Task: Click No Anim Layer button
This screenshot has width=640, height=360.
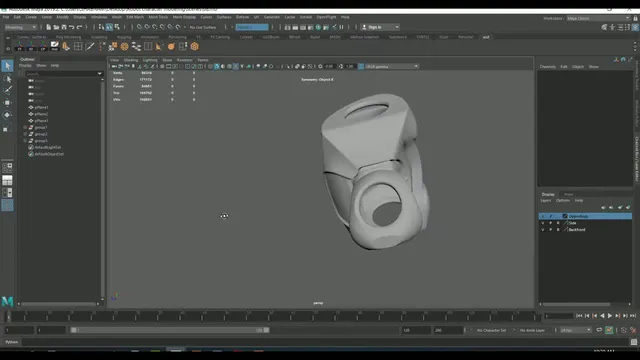Action: (x=532, y=330)
